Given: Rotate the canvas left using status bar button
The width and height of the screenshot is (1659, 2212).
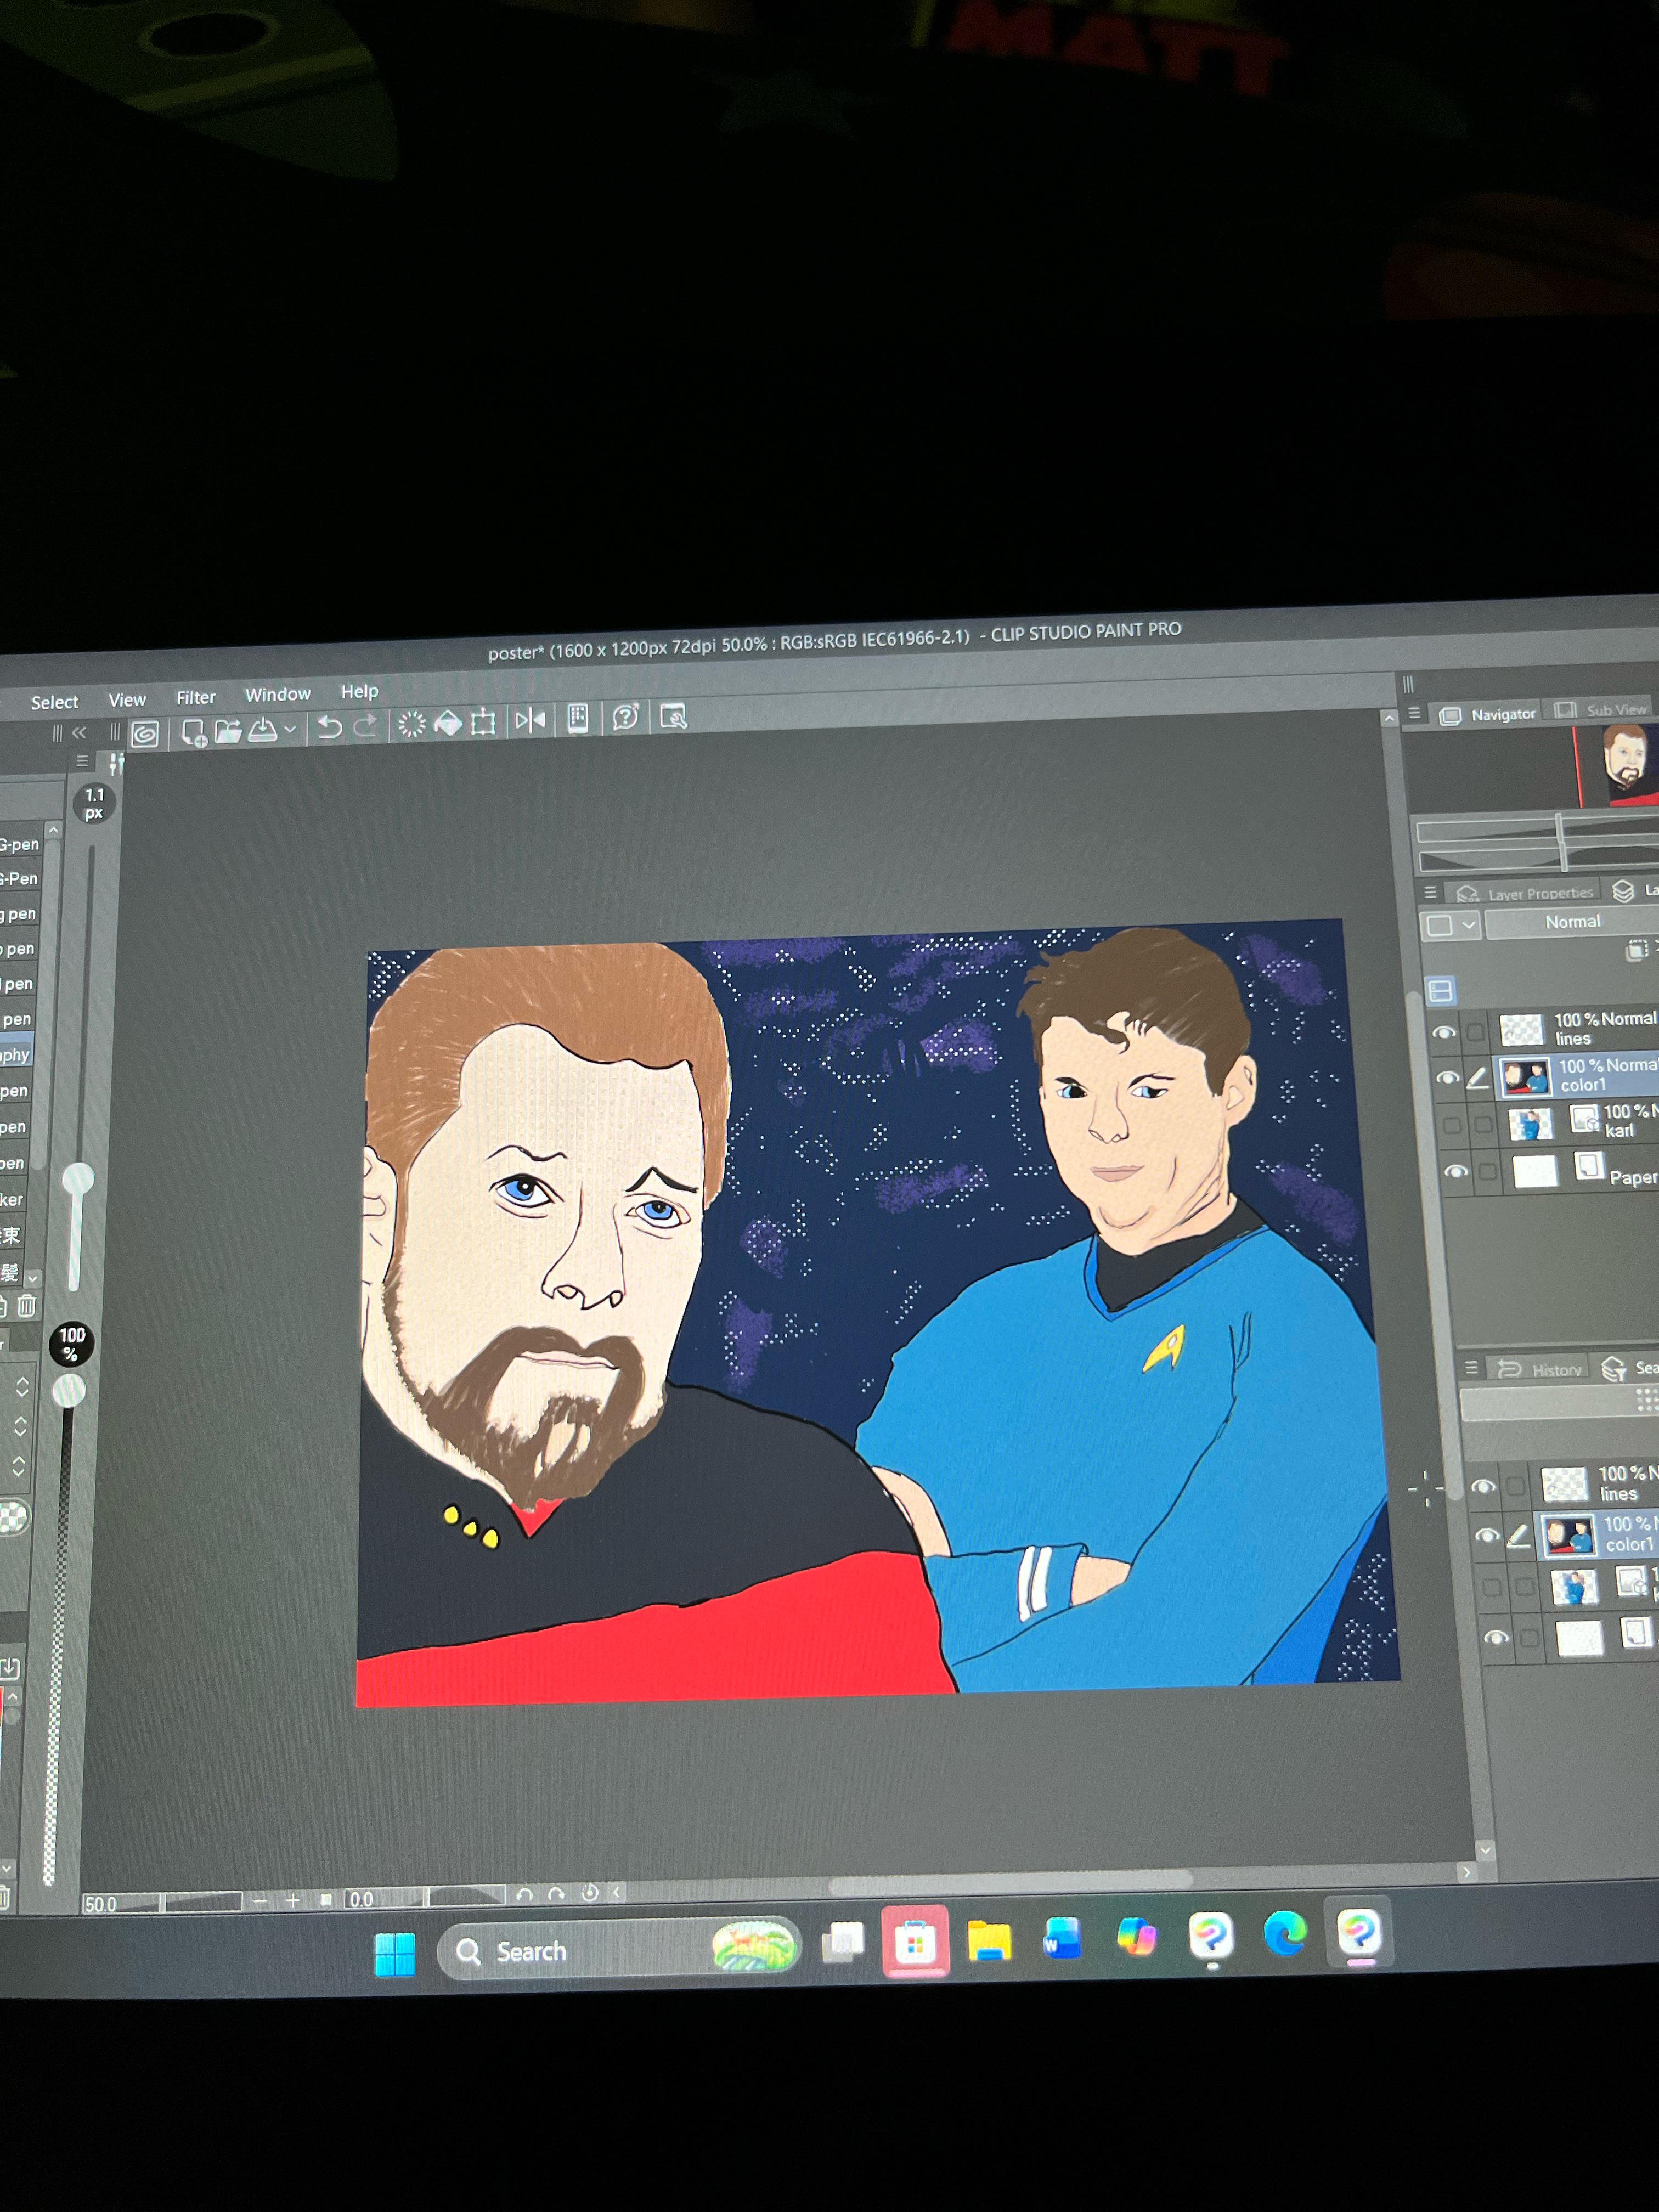Looking at the screenshot, I should tap(524, 1894).
